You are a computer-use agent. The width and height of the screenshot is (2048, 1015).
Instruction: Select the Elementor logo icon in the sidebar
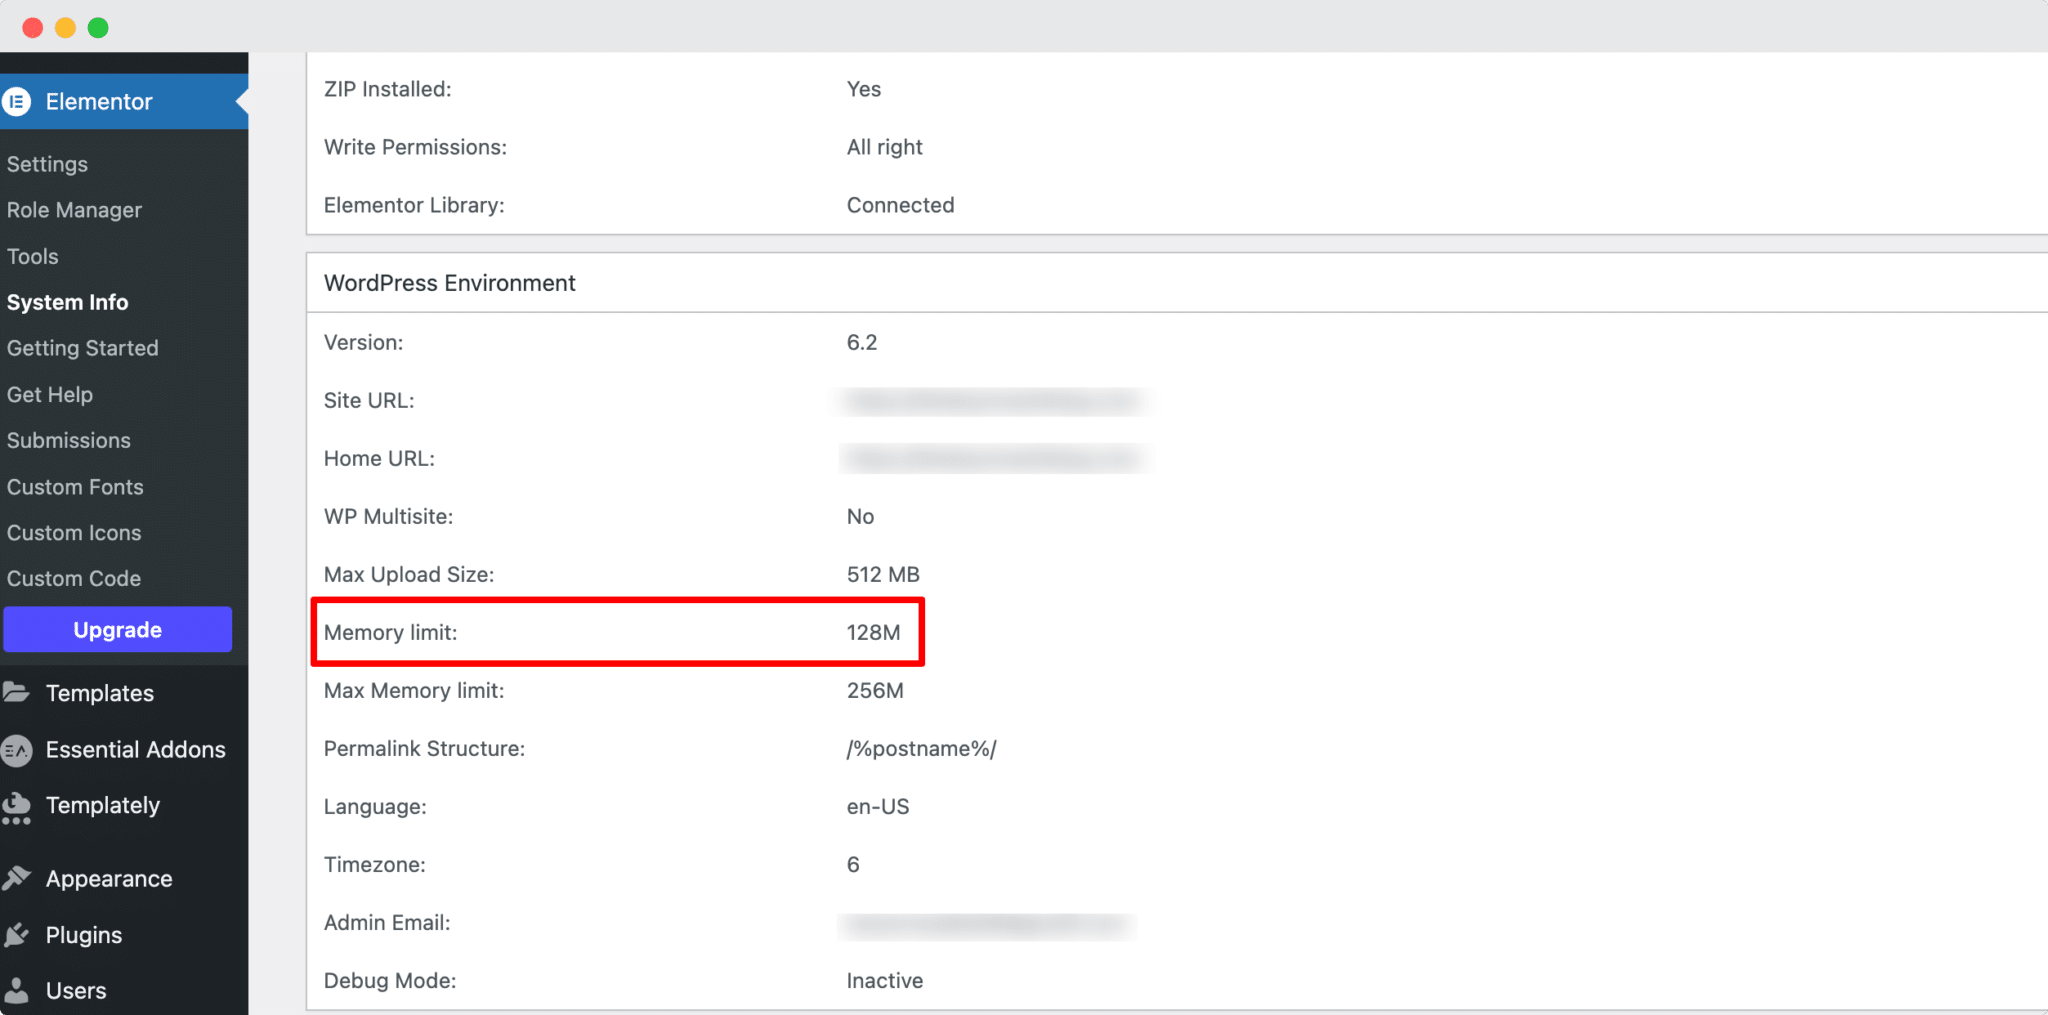coord(17,101)
